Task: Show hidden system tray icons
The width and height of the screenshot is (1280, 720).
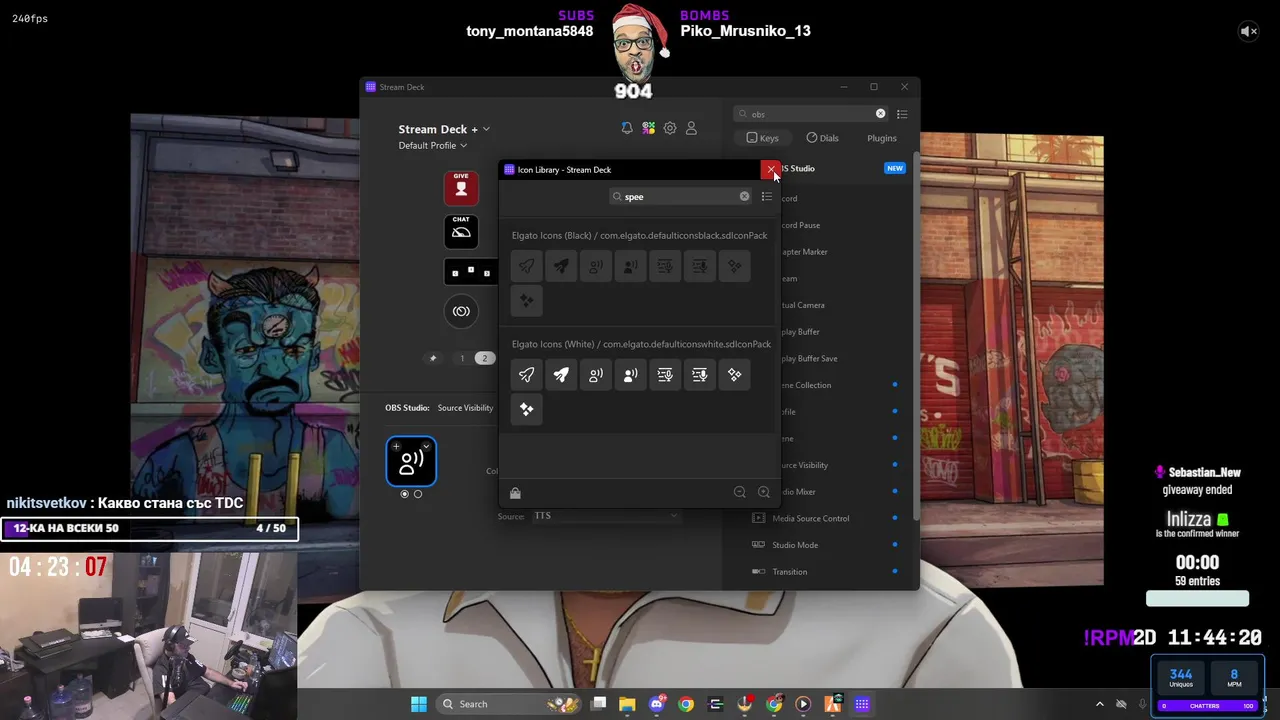Action: [x=1100, y=704]
